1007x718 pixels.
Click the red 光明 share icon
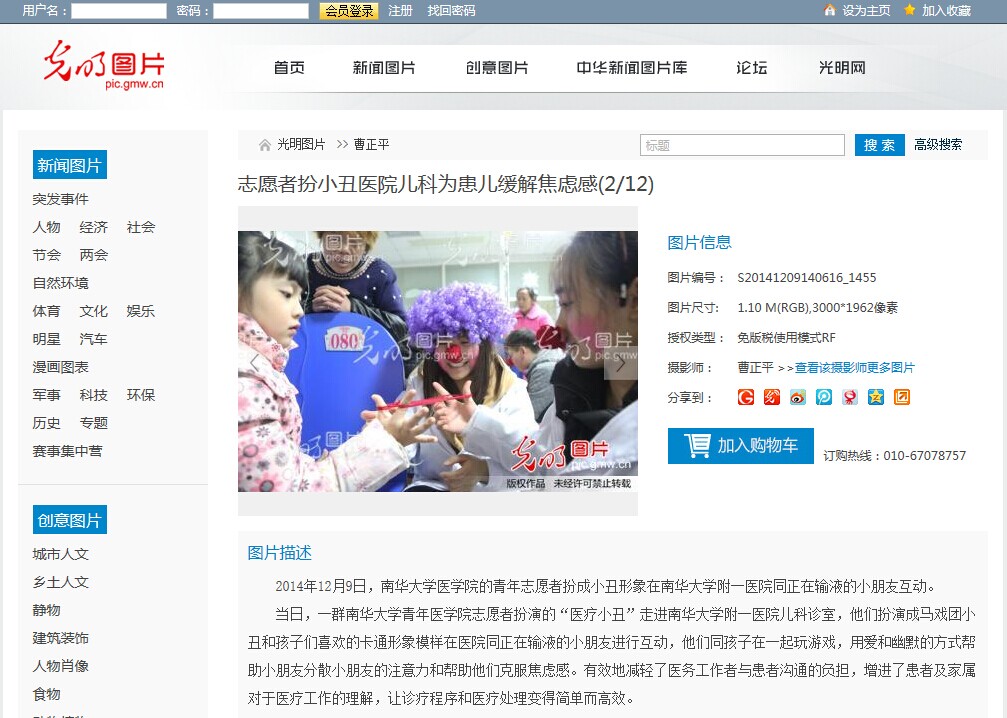pos(772,398)
